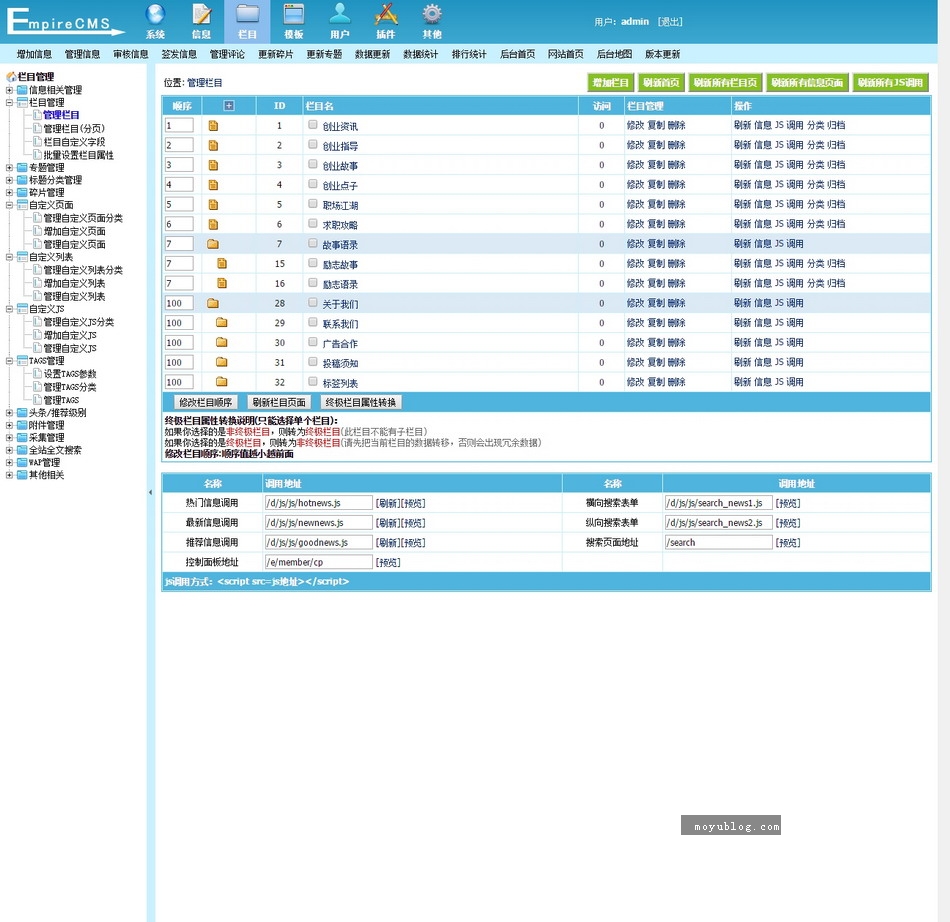Click the 终极栏目属性转换 button
This screenshot has height=922, width=950.
pos(360,402)
